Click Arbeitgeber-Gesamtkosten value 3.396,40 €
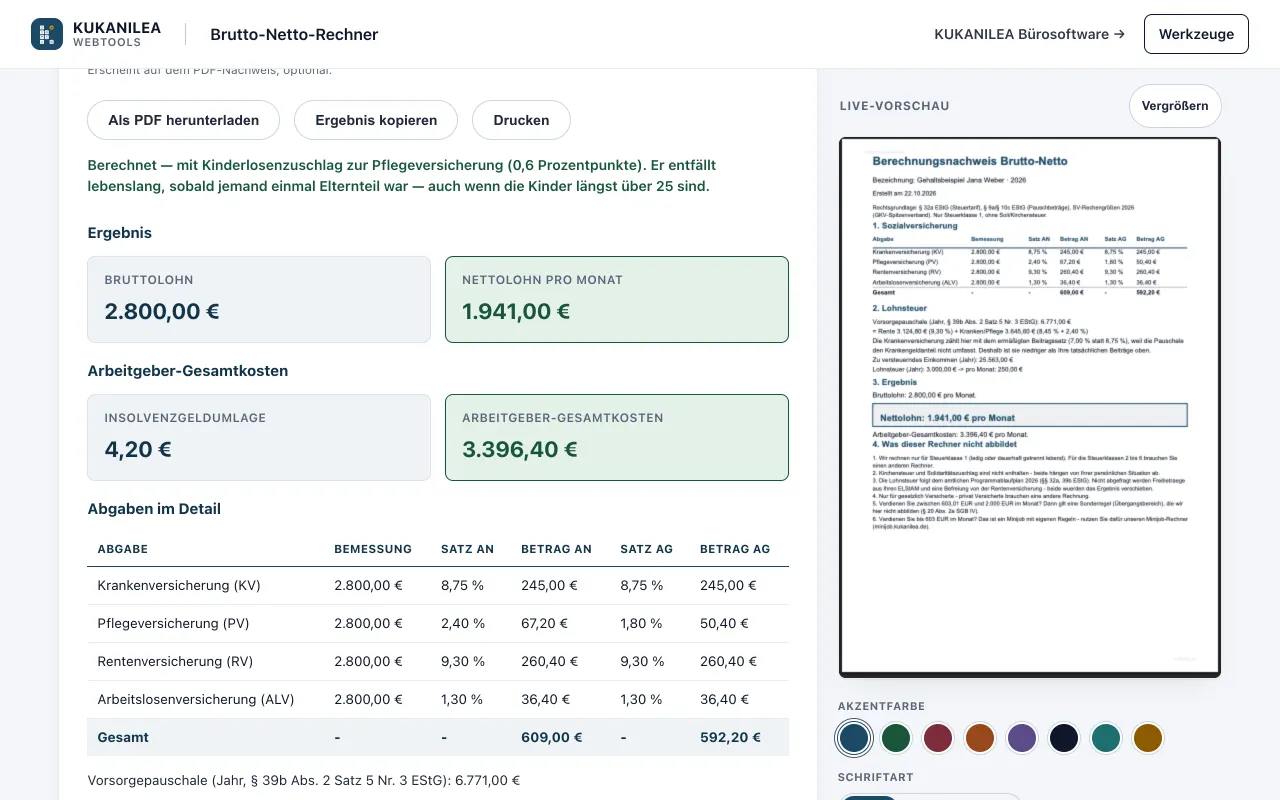Image resolution: width=1280 pixels, height=800 pixels. click(x=520, y=449)
